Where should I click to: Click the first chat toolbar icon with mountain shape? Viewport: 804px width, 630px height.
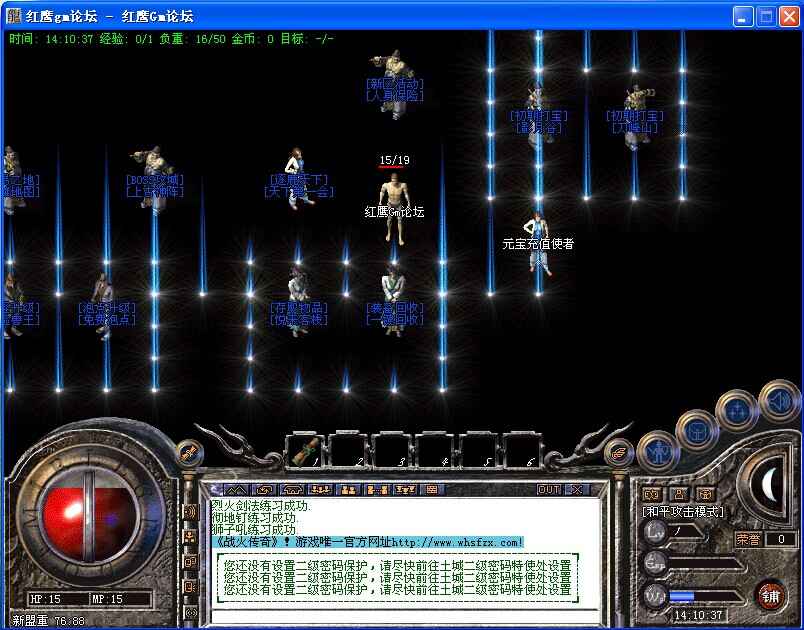click(x=235, y=490)
